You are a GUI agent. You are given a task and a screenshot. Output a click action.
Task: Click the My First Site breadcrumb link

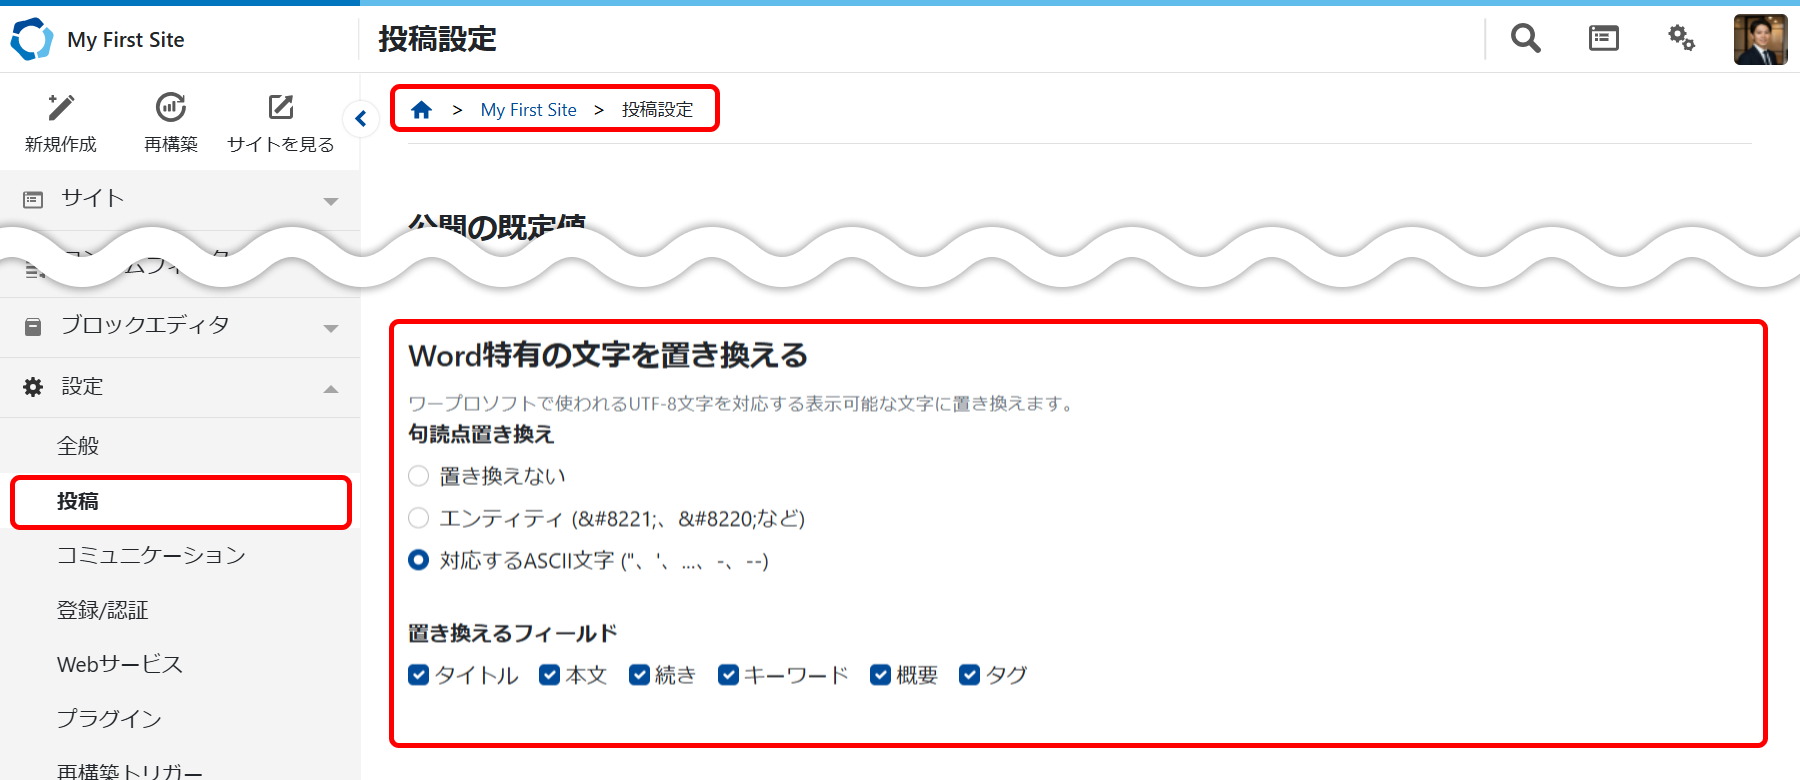tap(528, 110)
